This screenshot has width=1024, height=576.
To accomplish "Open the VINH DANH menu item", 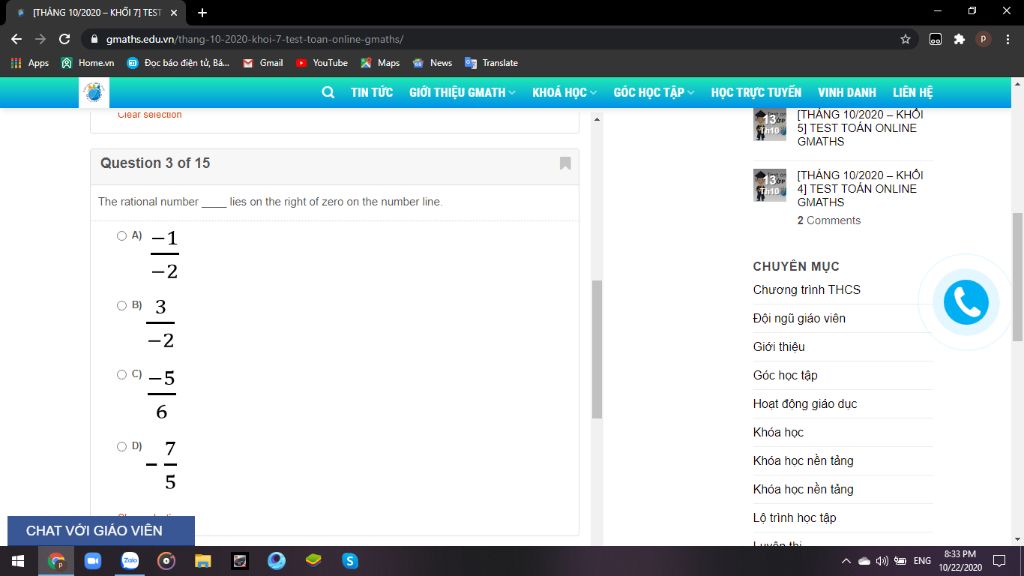I will coord(847,92).
